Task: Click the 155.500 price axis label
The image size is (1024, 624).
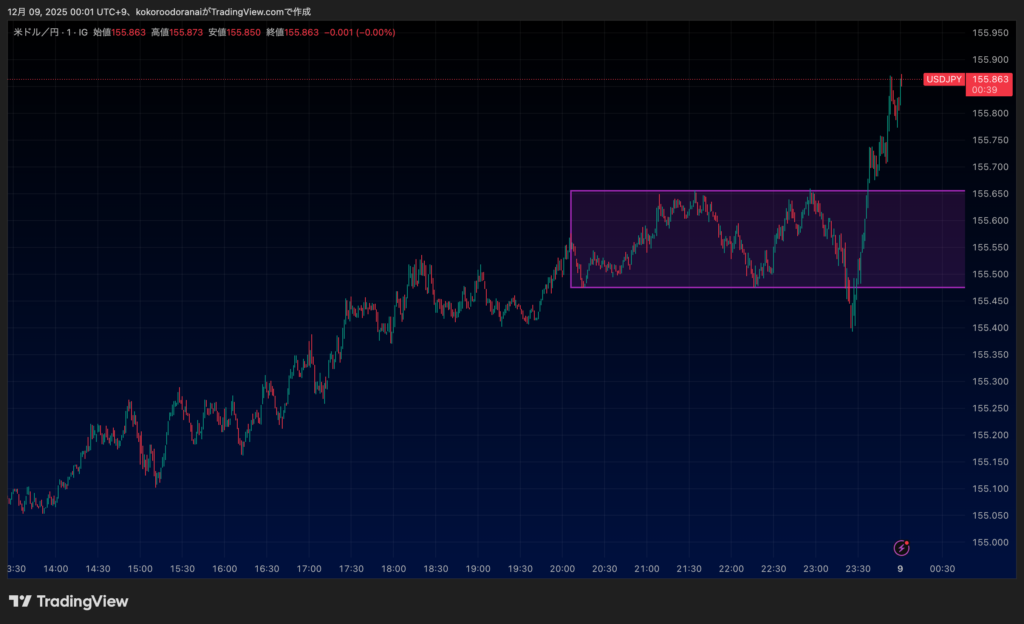Action: pyautogui.click(x=991, y=274)
